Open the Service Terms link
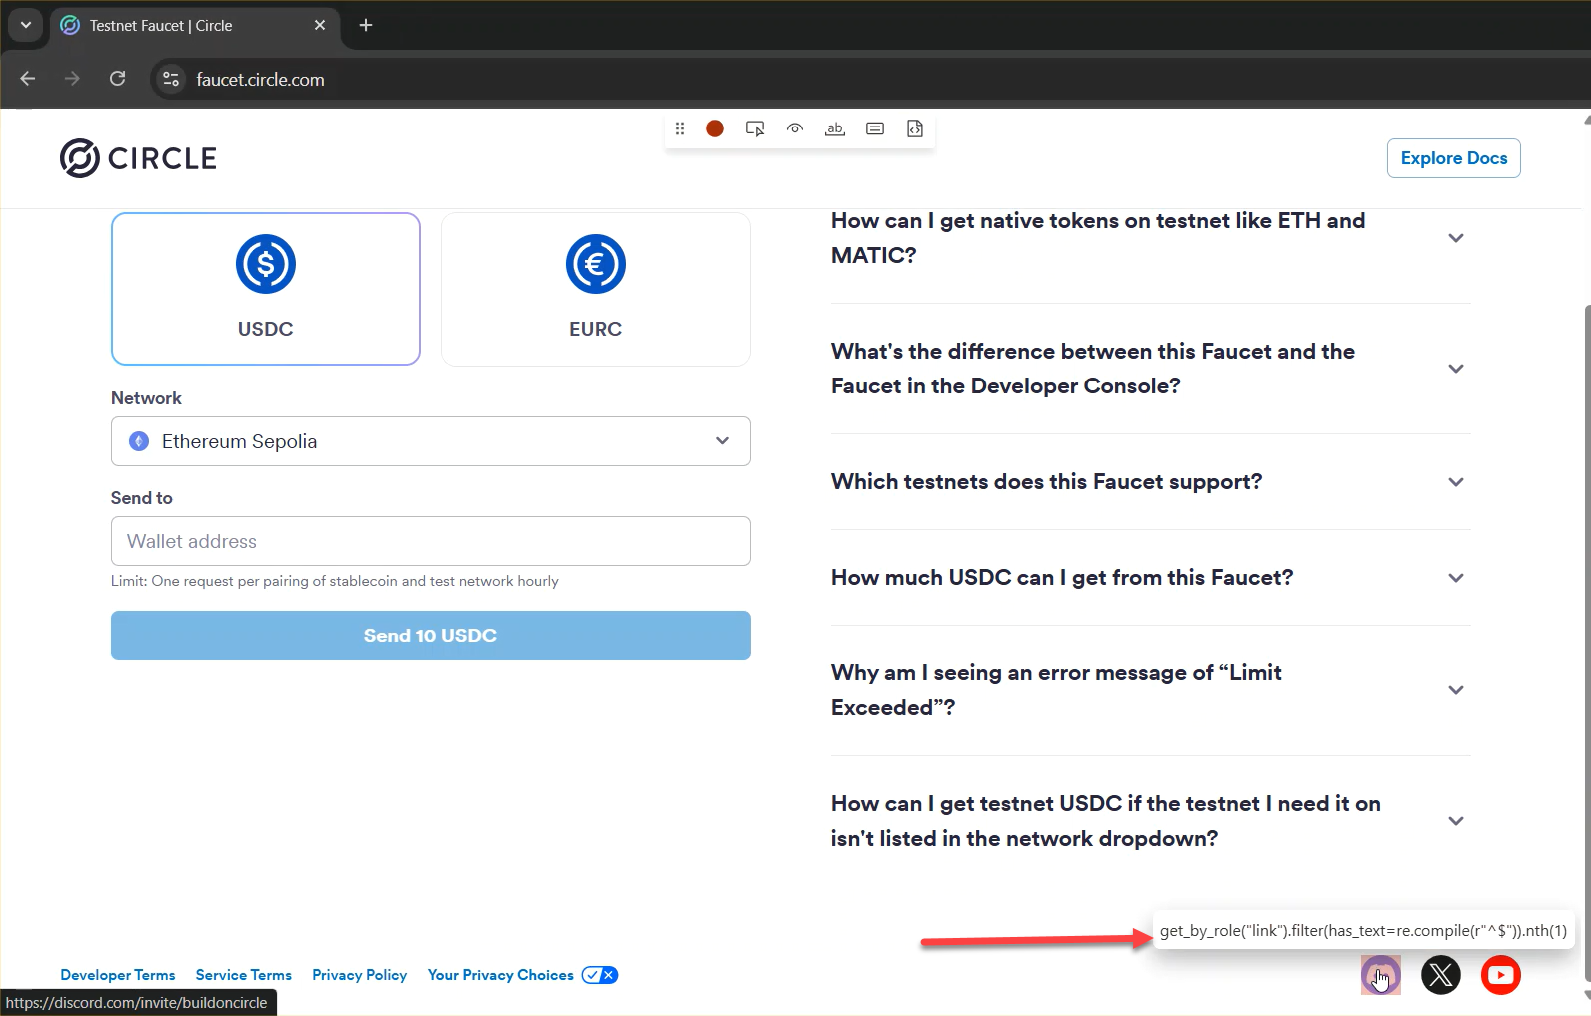 [244, 975]
